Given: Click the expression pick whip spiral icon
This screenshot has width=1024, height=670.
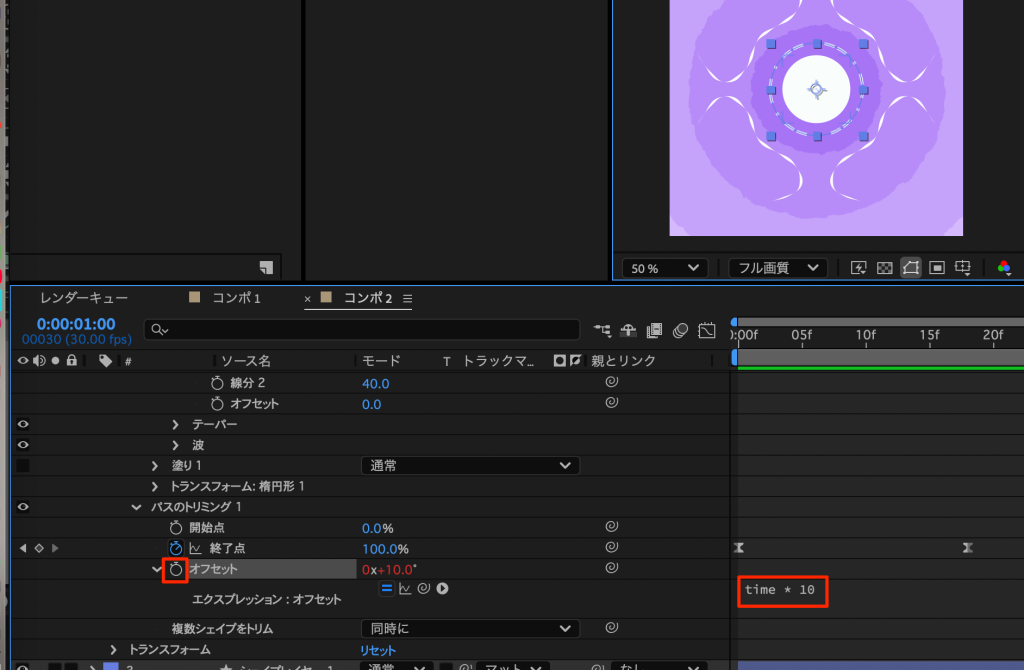Looking at the screenshot, I should coord(424,589).
